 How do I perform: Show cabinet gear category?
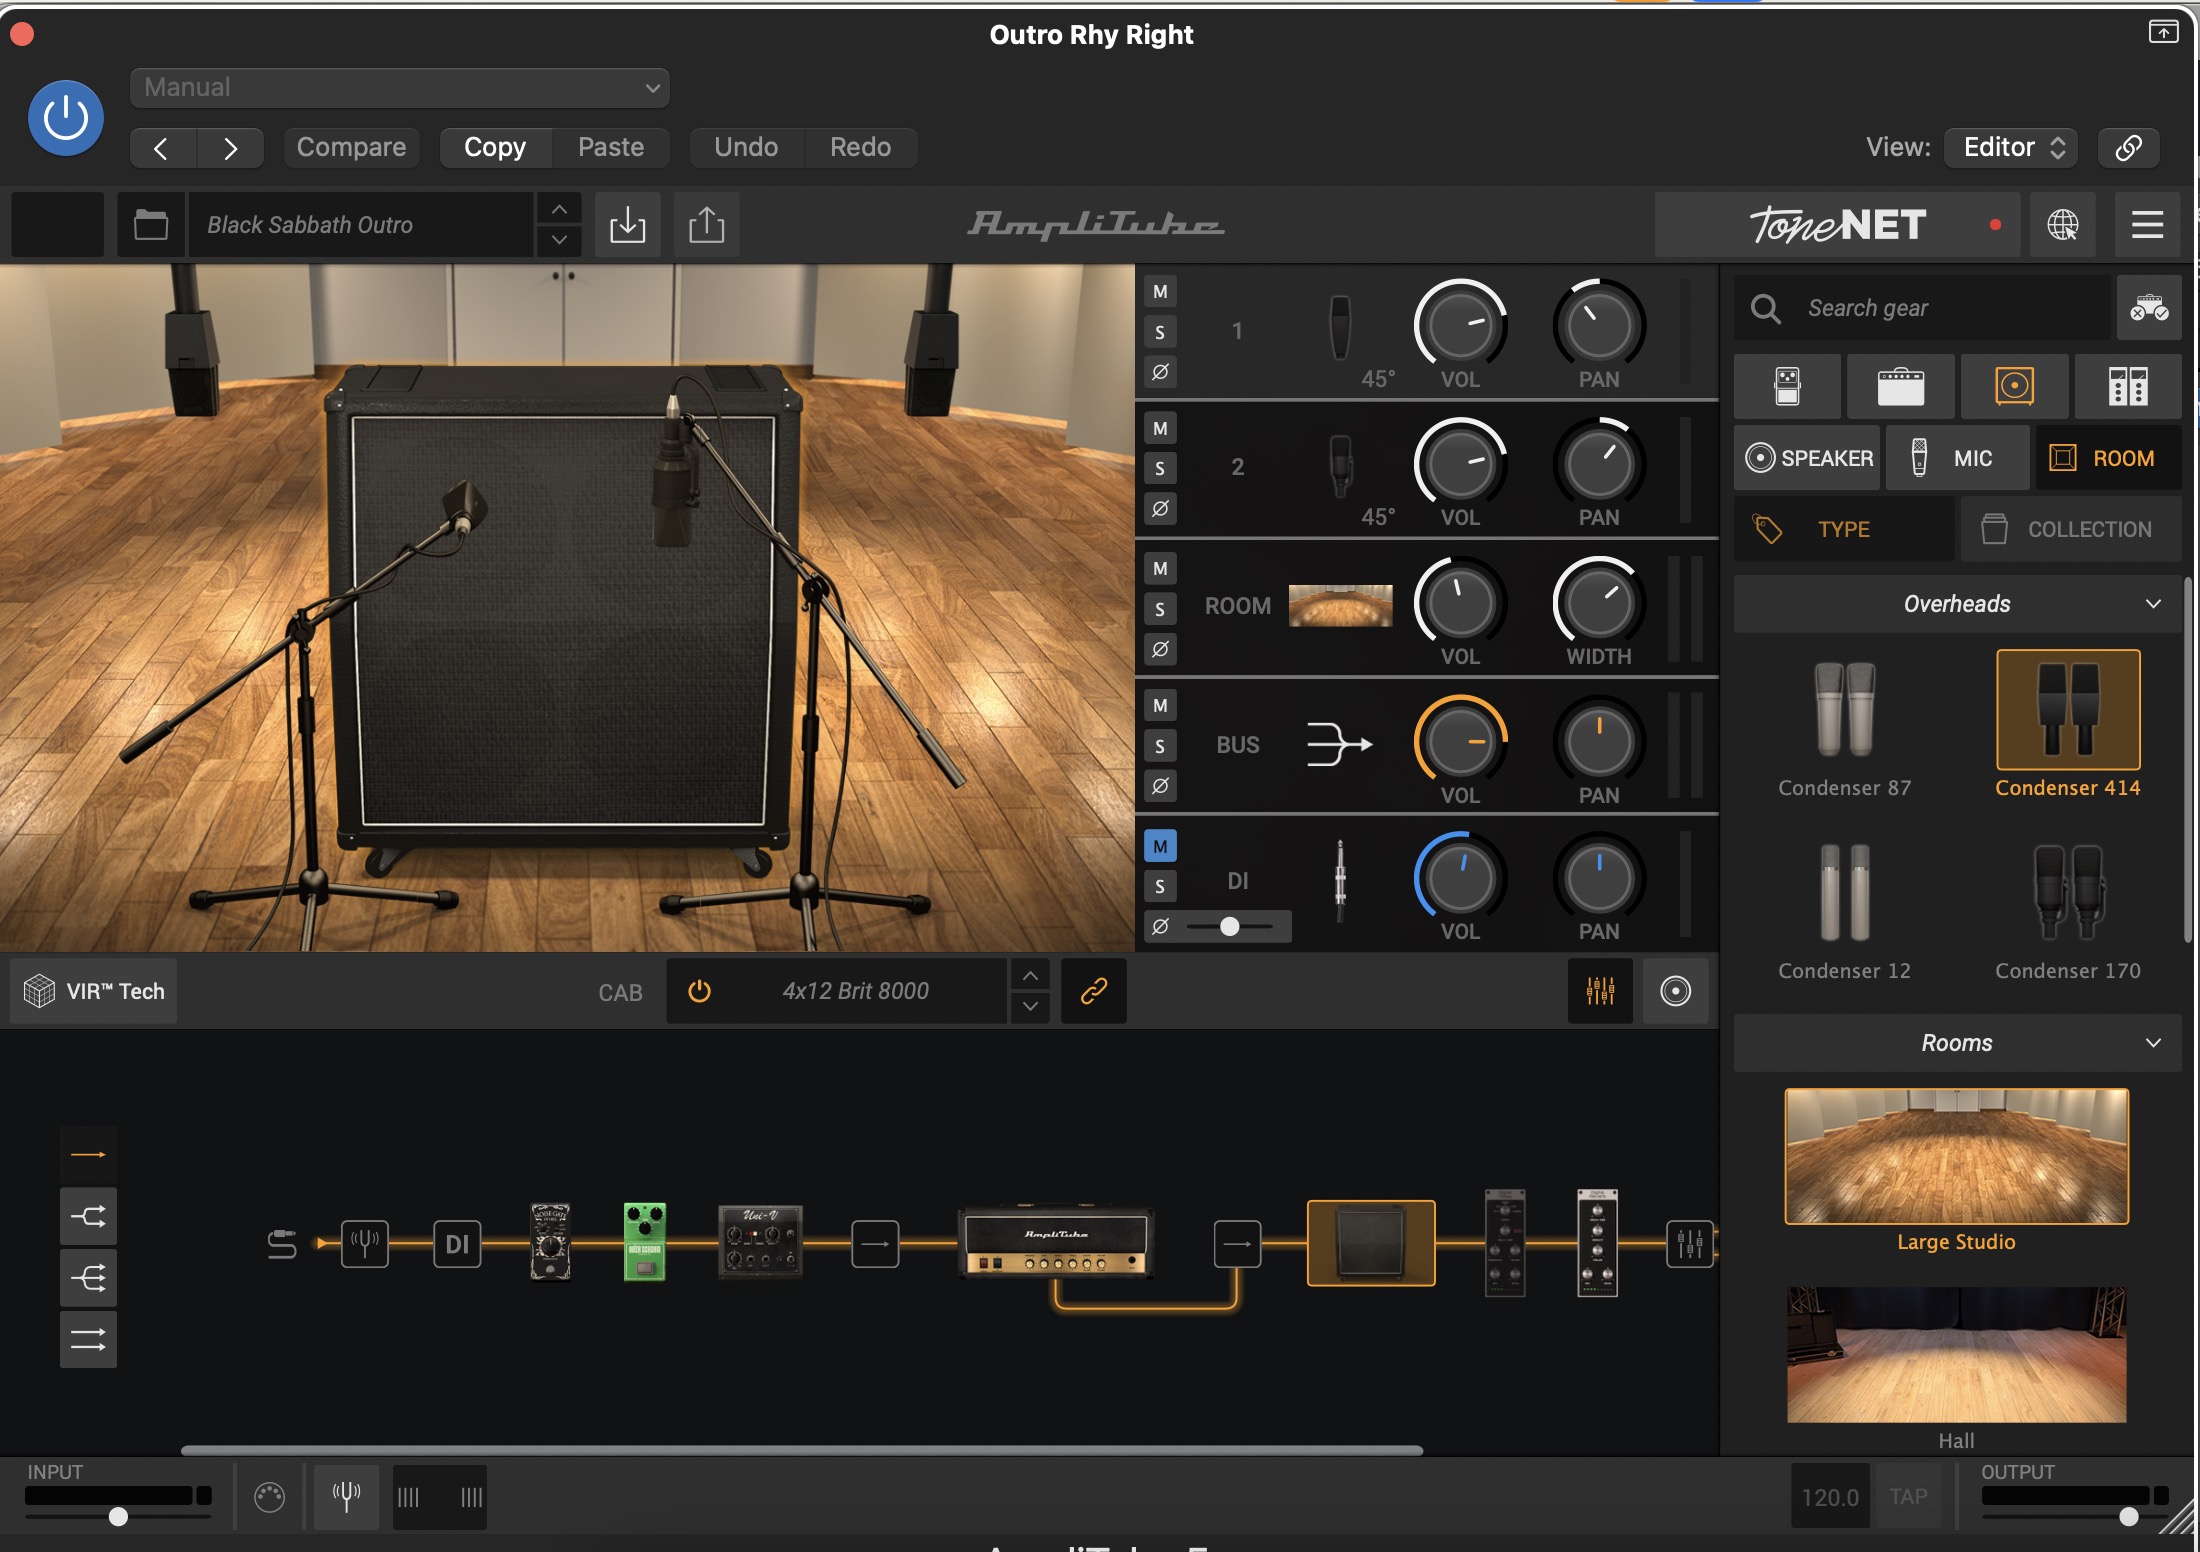pyautogui.click(x=2014, y=386)
